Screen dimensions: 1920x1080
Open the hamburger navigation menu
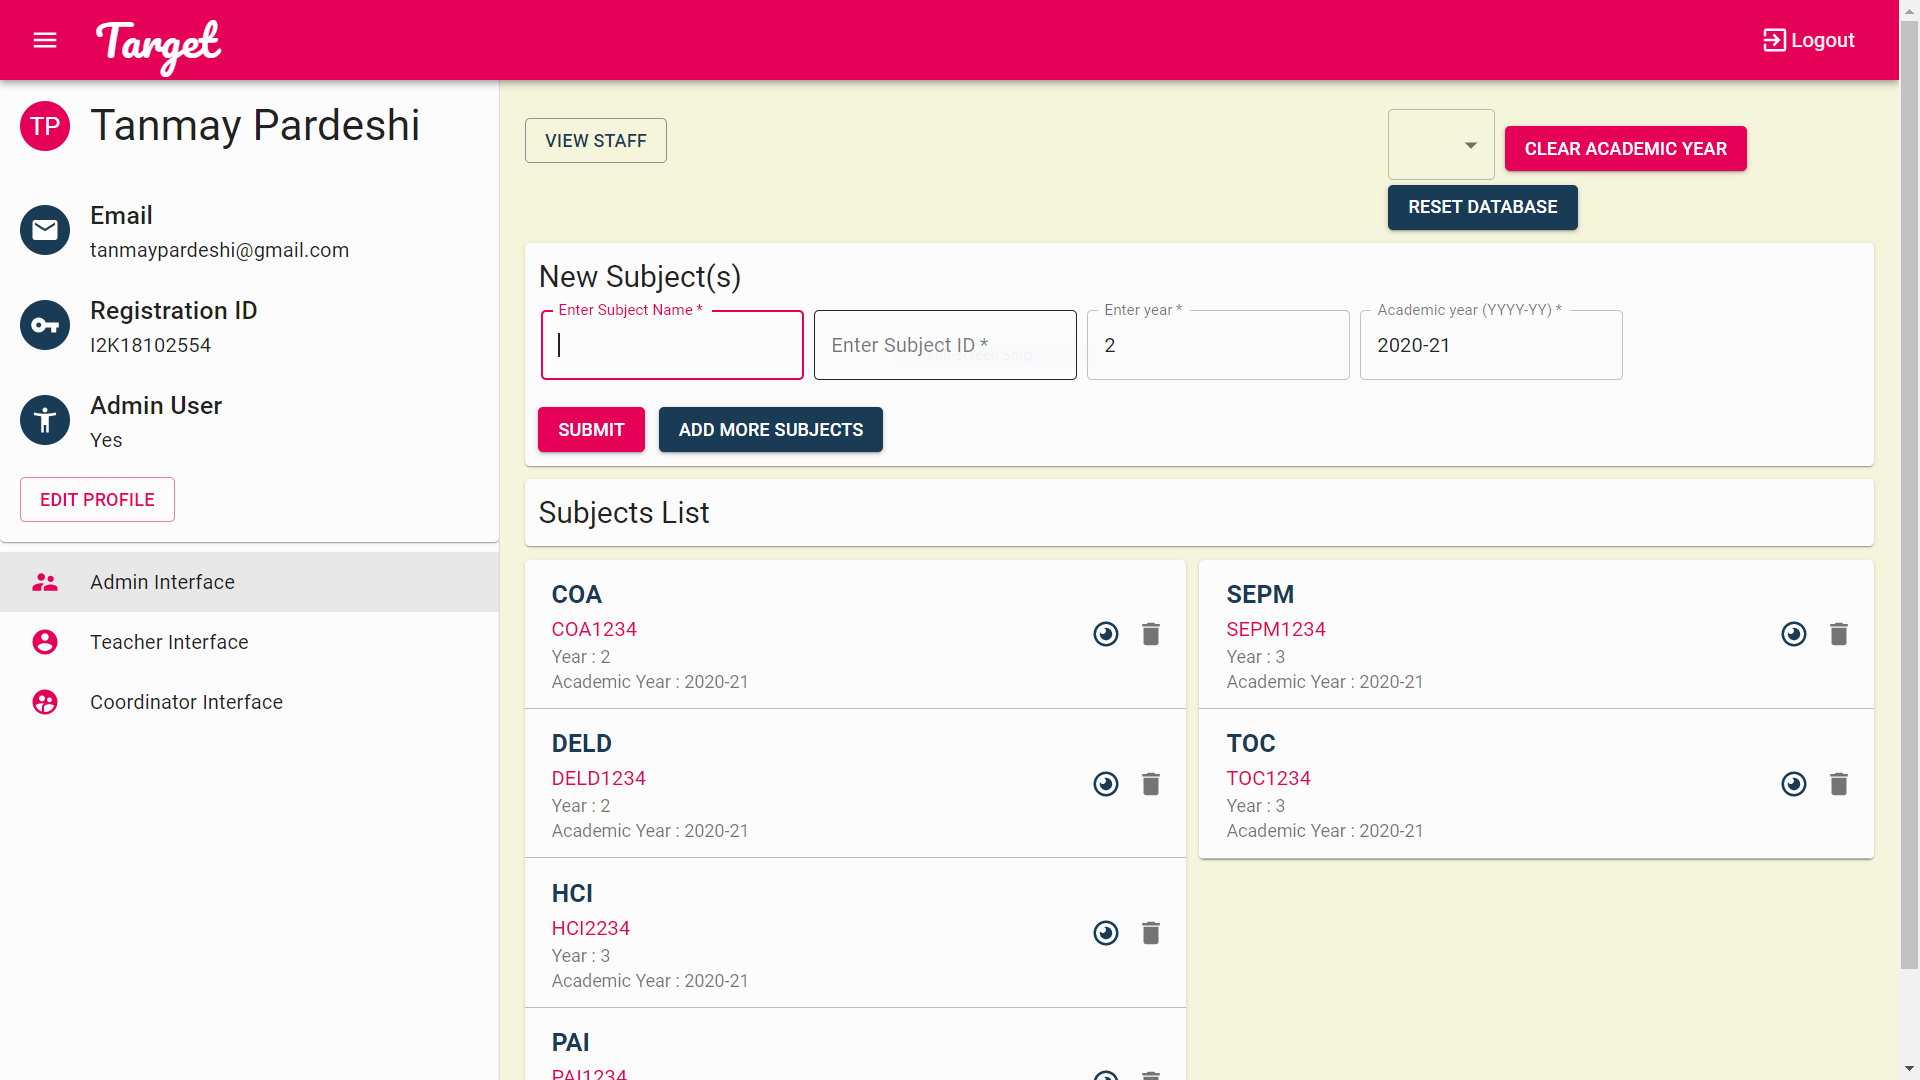click(x=45, y=40)
